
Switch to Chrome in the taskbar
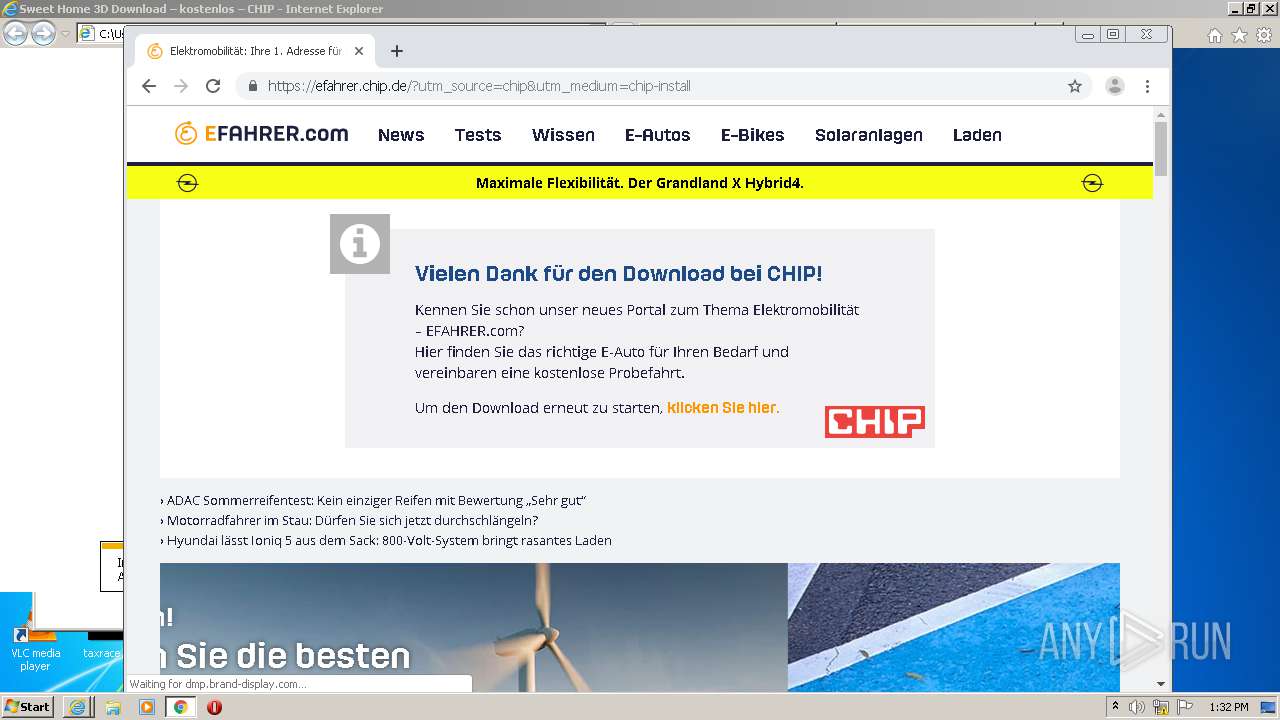pyautogui.click(x=180, y=707)
